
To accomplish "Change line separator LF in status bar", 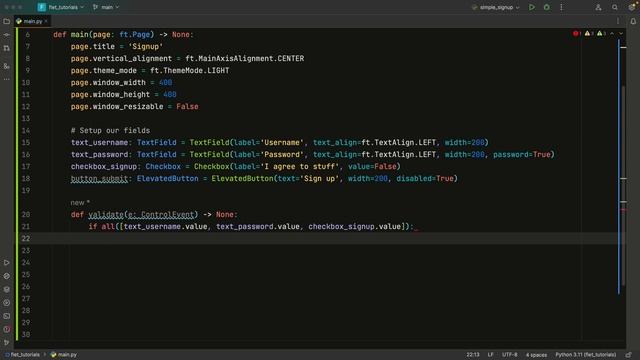I will pyautogui.click(x=490, y=355).
